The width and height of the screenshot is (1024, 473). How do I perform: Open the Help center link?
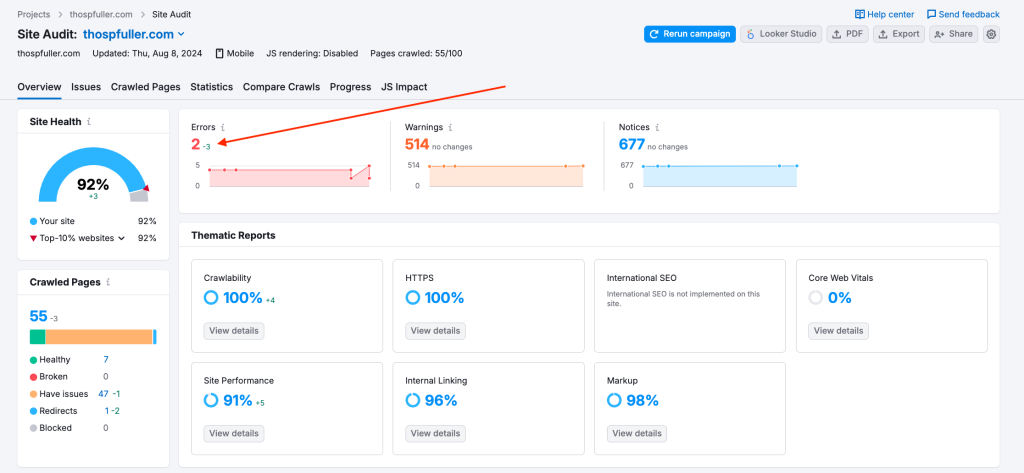884,14
